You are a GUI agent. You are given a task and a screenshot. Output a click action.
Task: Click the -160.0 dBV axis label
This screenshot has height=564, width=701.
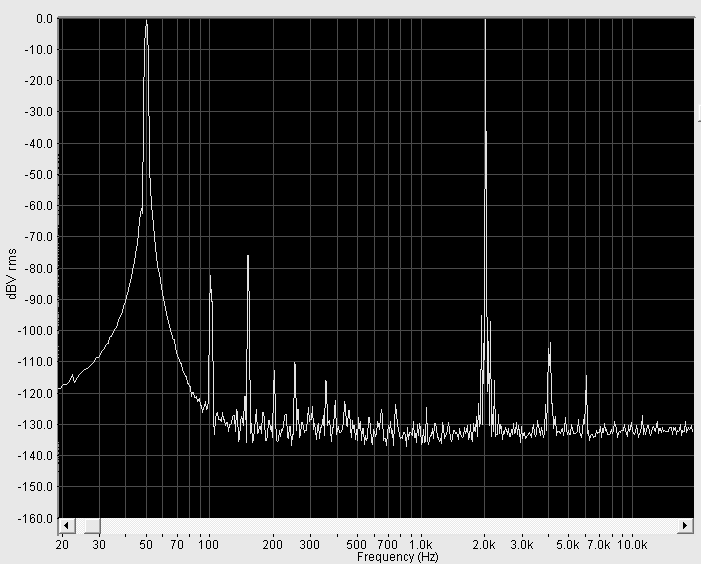tap(35, 518)
